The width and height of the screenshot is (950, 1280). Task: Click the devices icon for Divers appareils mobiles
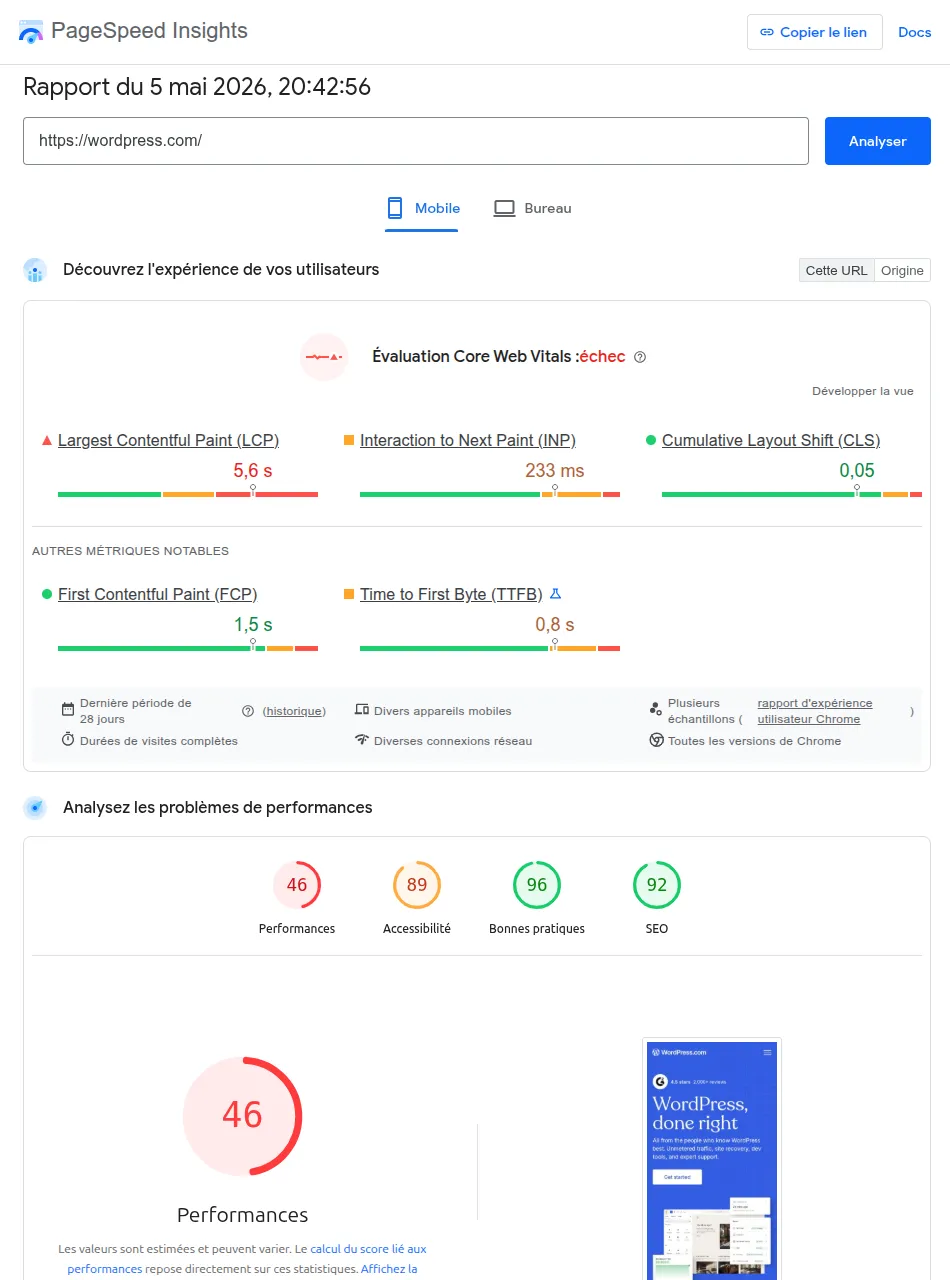[x=362, y=710]
